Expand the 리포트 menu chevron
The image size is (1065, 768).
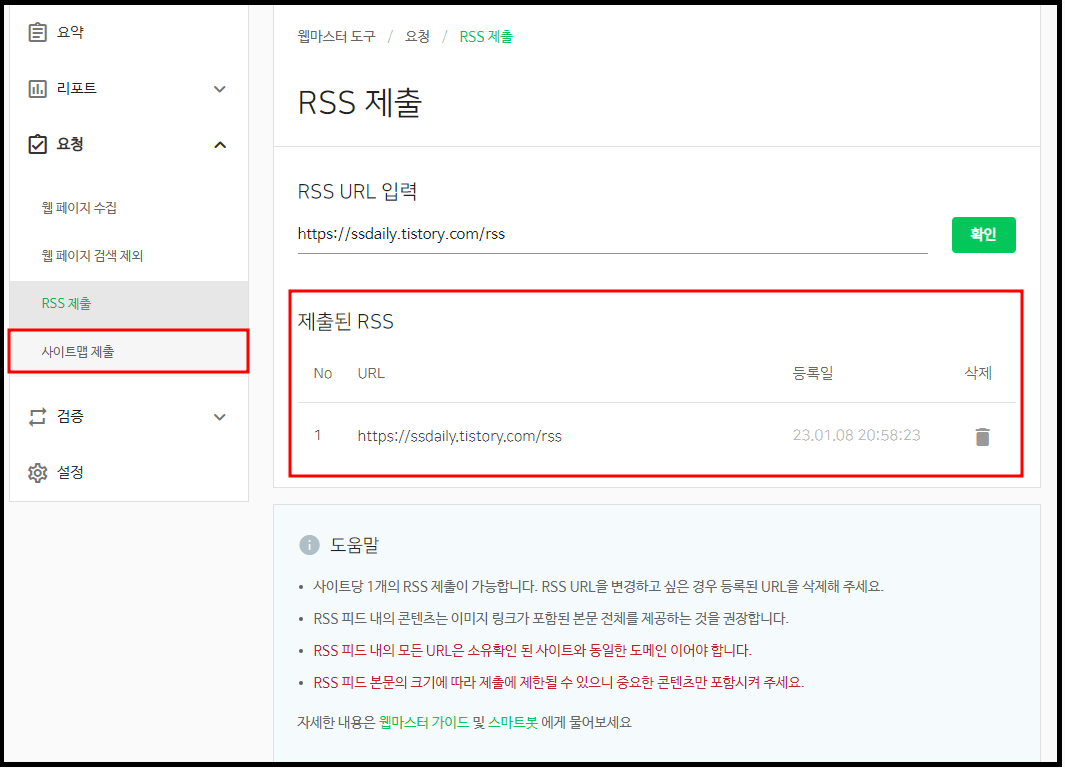219,89
